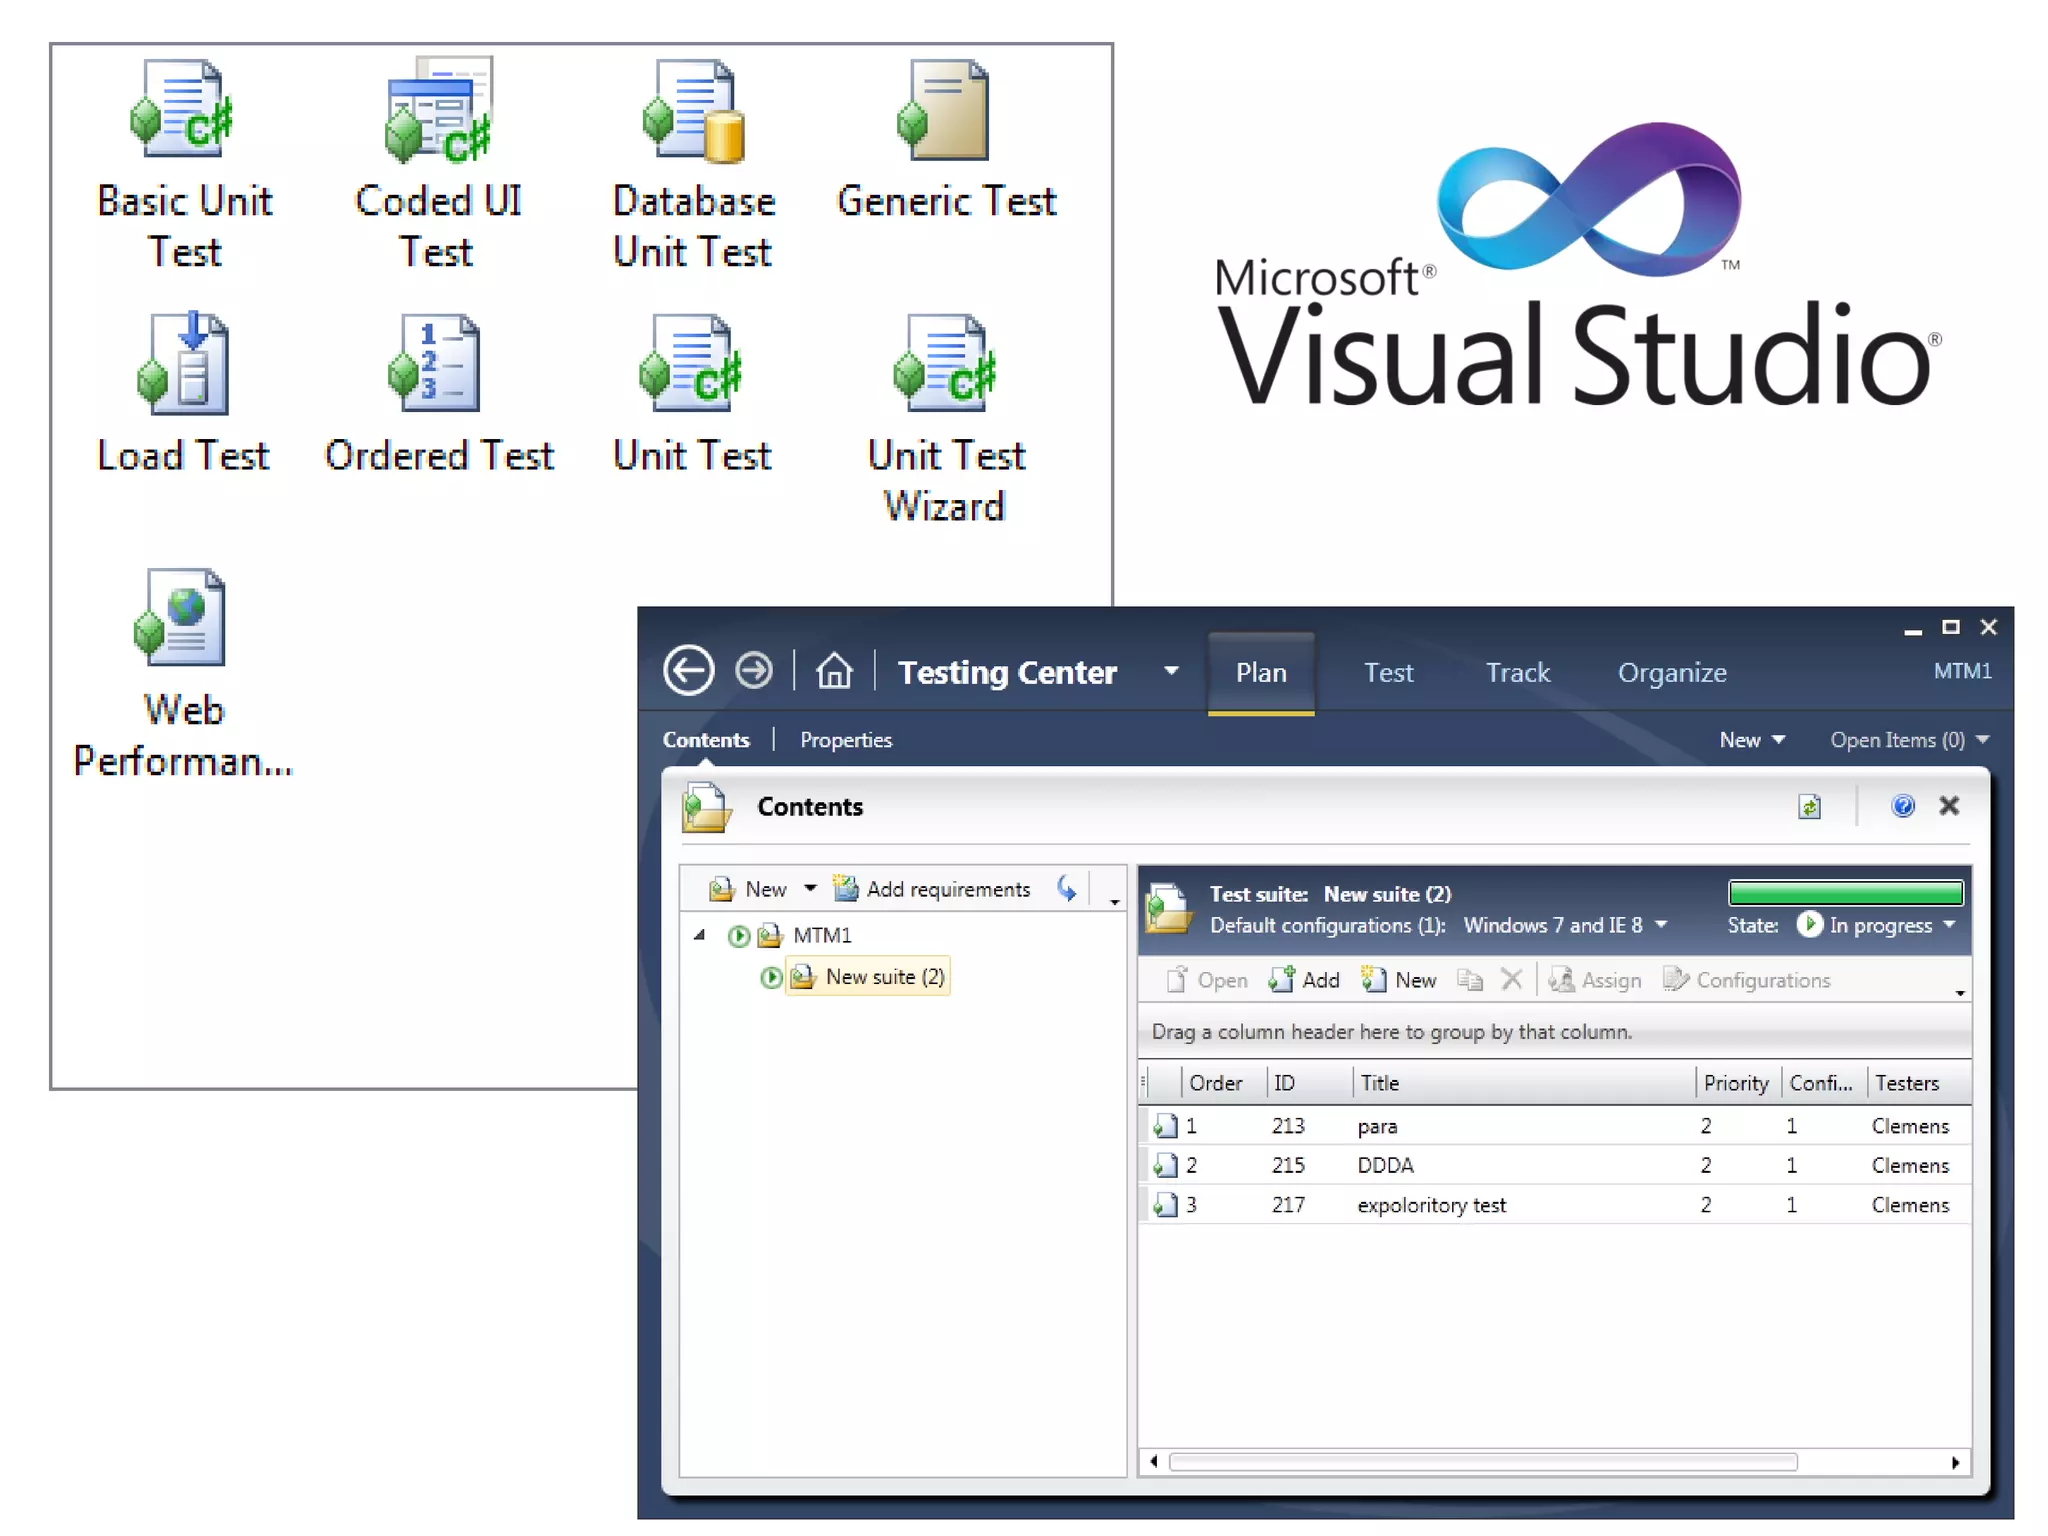Select the New suite (2) tree item
The height and width of the screenshot is (1536, 2048).
[884, 977]
